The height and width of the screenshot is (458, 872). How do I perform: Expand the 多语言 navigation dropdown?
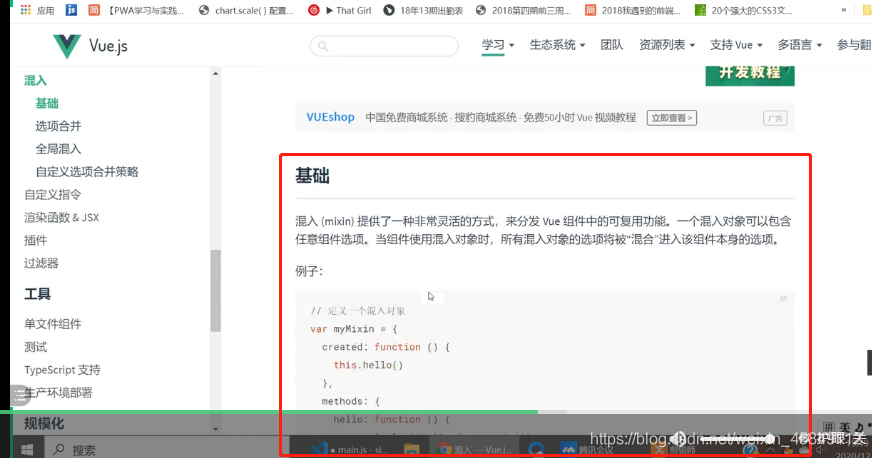coord(800,45)
